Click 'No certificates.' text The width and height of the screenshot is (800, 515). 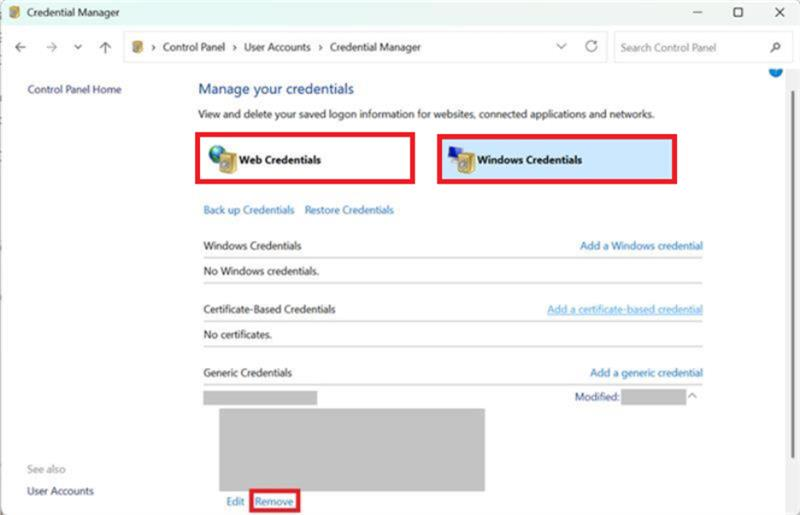(x=238, y=335)
